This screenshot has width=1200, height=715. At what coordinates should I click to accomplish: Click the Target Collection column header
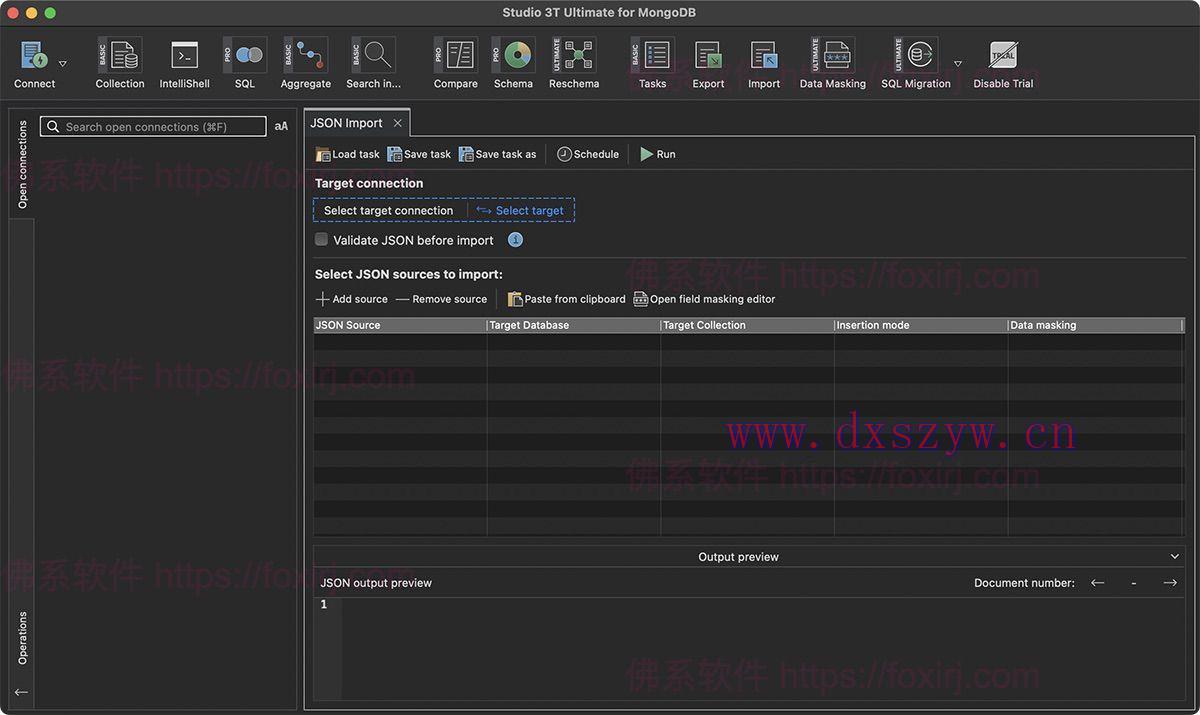point(747,325)
